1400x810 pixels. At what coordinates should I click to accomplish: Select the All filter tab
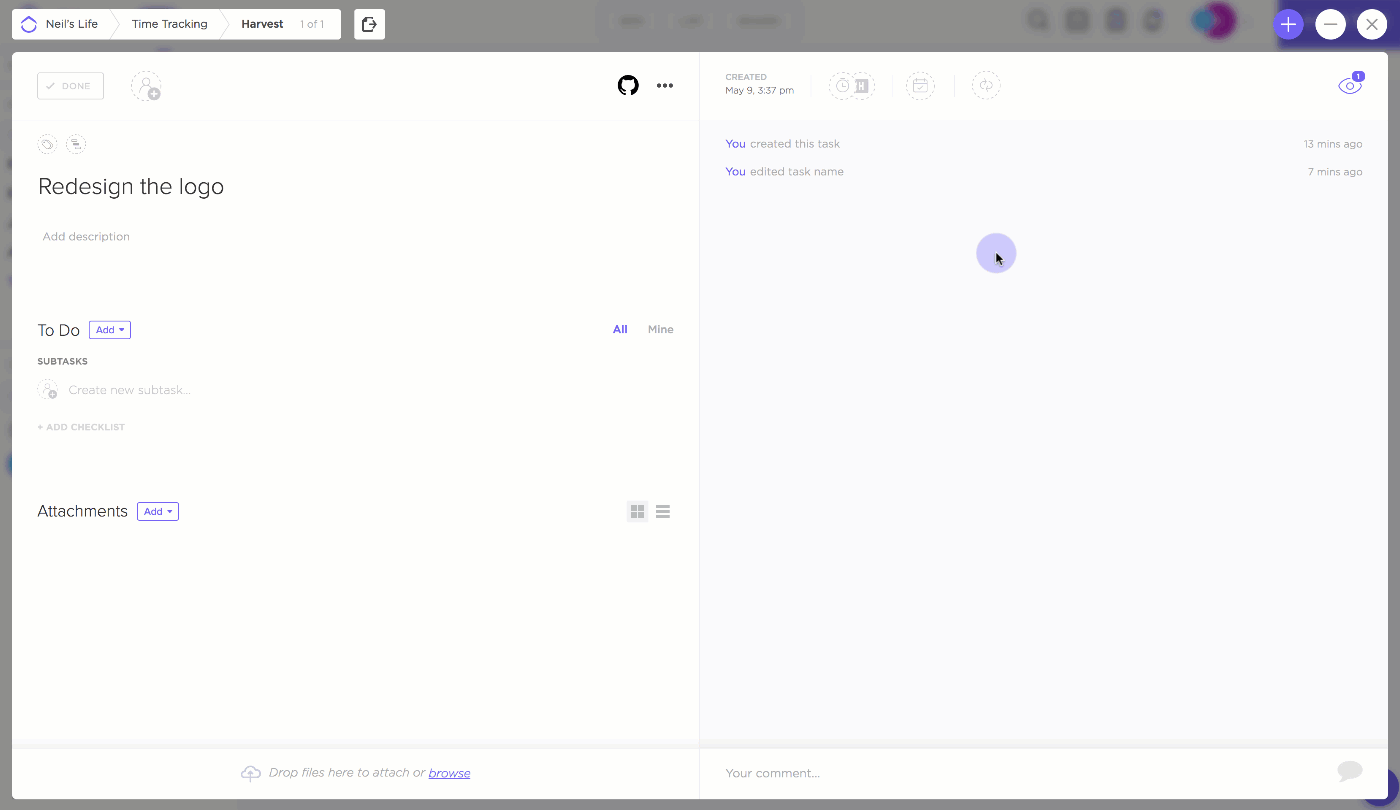pyautogui.click(x=620, y=330)
